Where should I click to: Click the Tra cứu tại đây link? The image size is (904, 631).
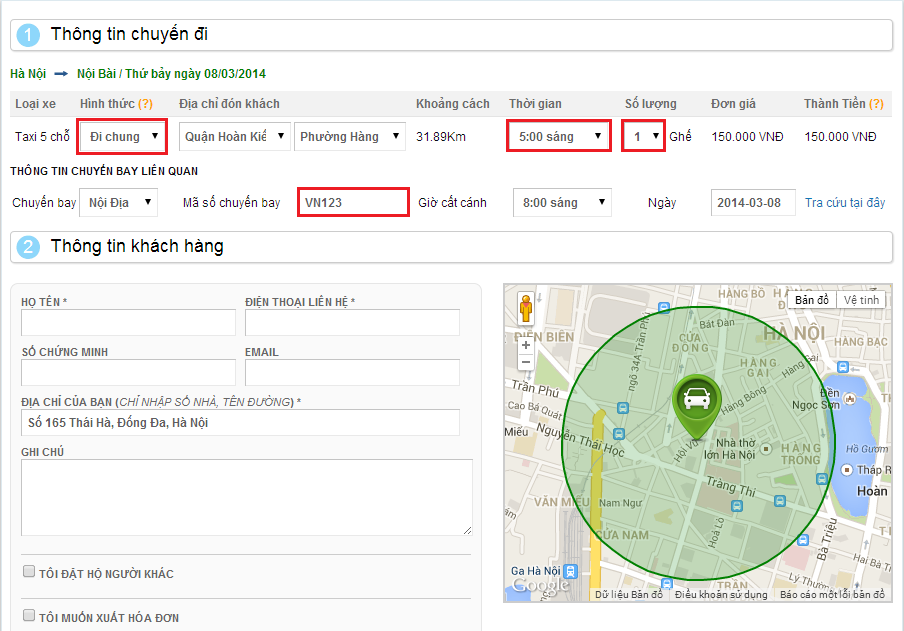tap(845, 203)
